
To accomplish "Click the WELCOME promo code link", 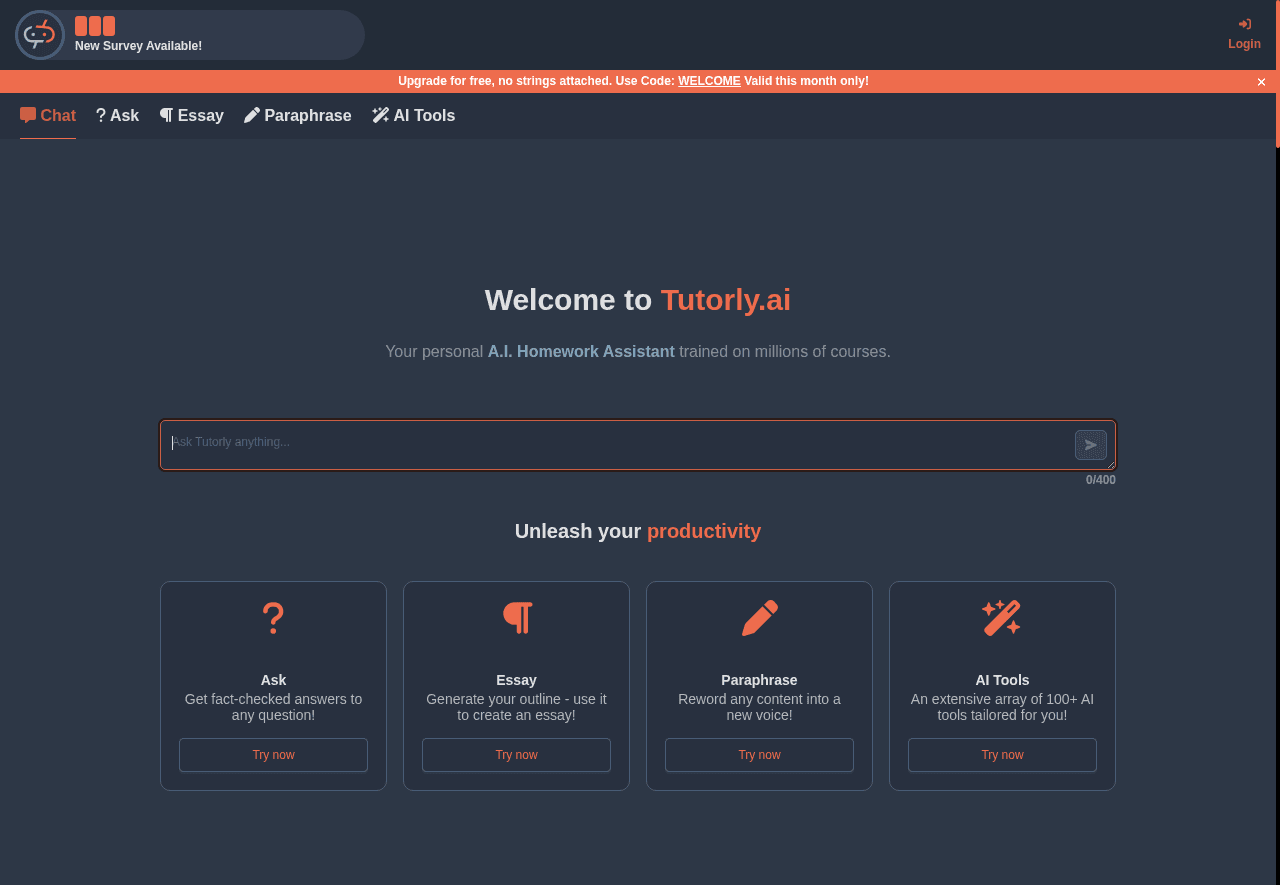I will pos(709,81).
